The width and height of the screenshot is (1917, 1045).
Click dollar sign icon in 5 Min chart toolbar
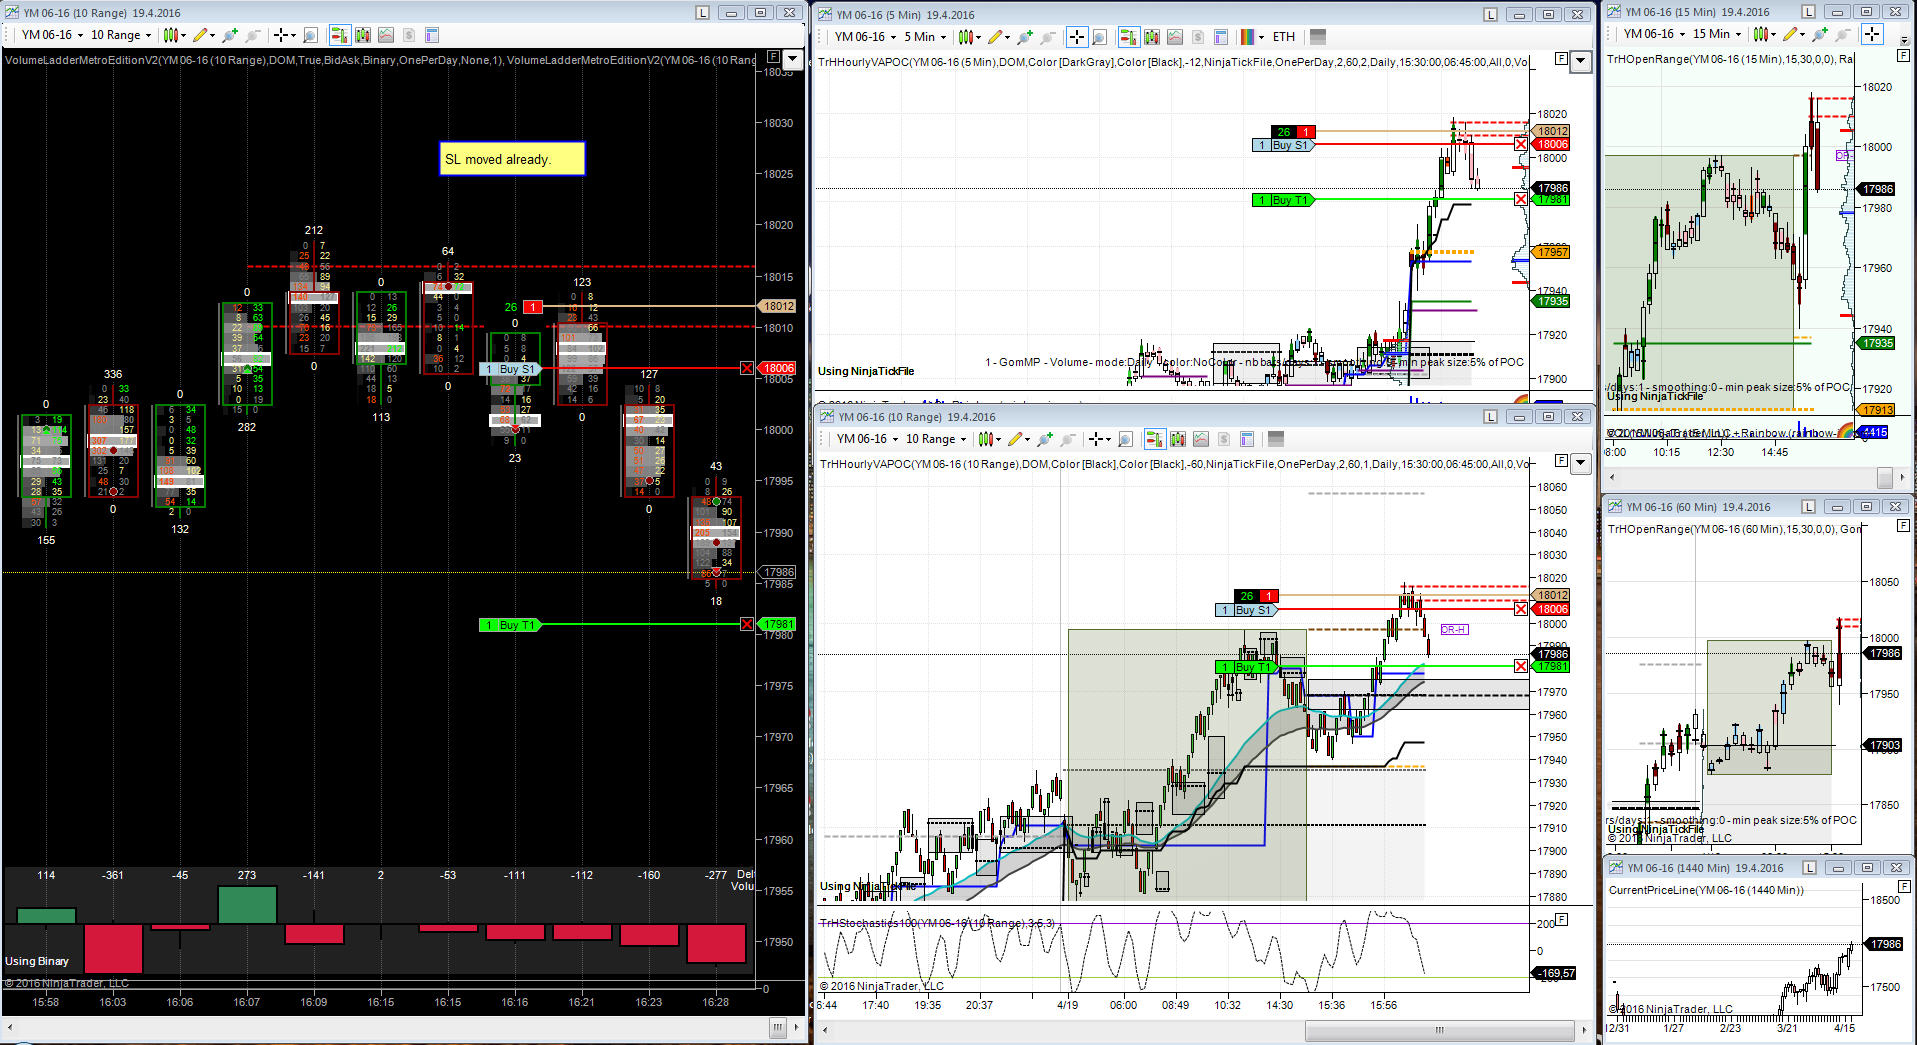(x=1198, y=37)
